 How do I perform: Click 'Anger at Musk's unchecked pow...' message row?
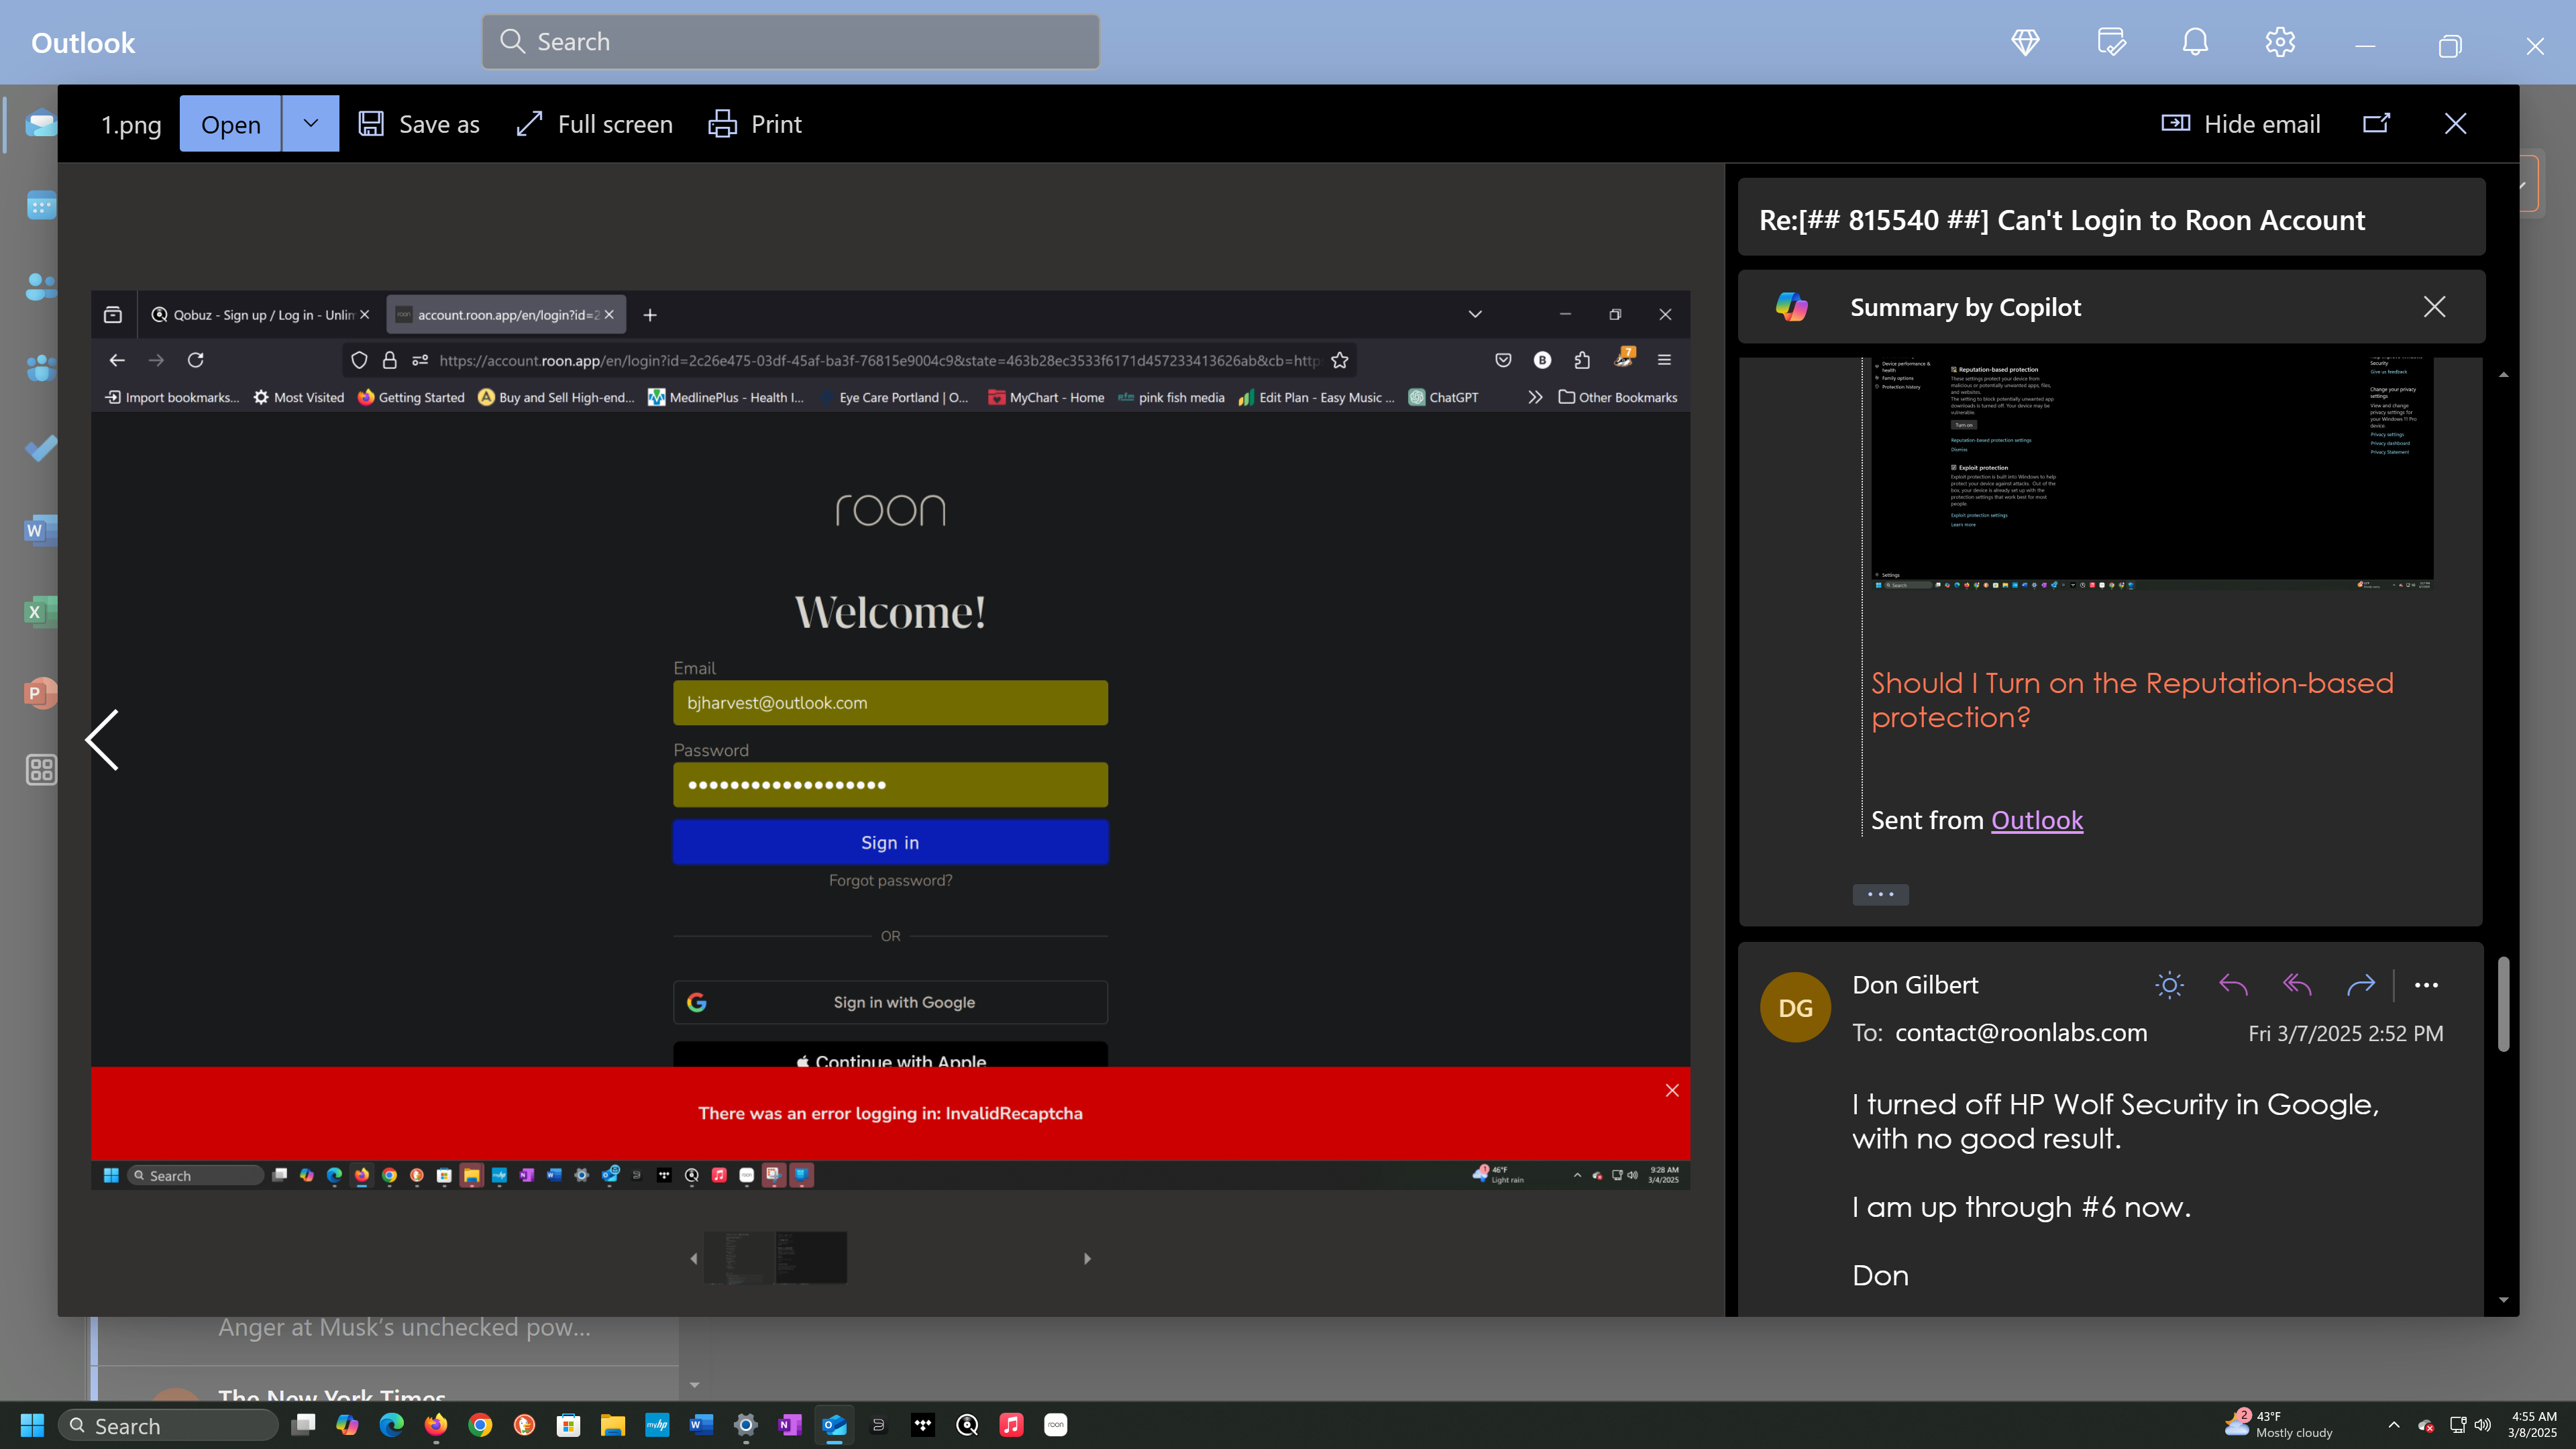pos(405,1327)
